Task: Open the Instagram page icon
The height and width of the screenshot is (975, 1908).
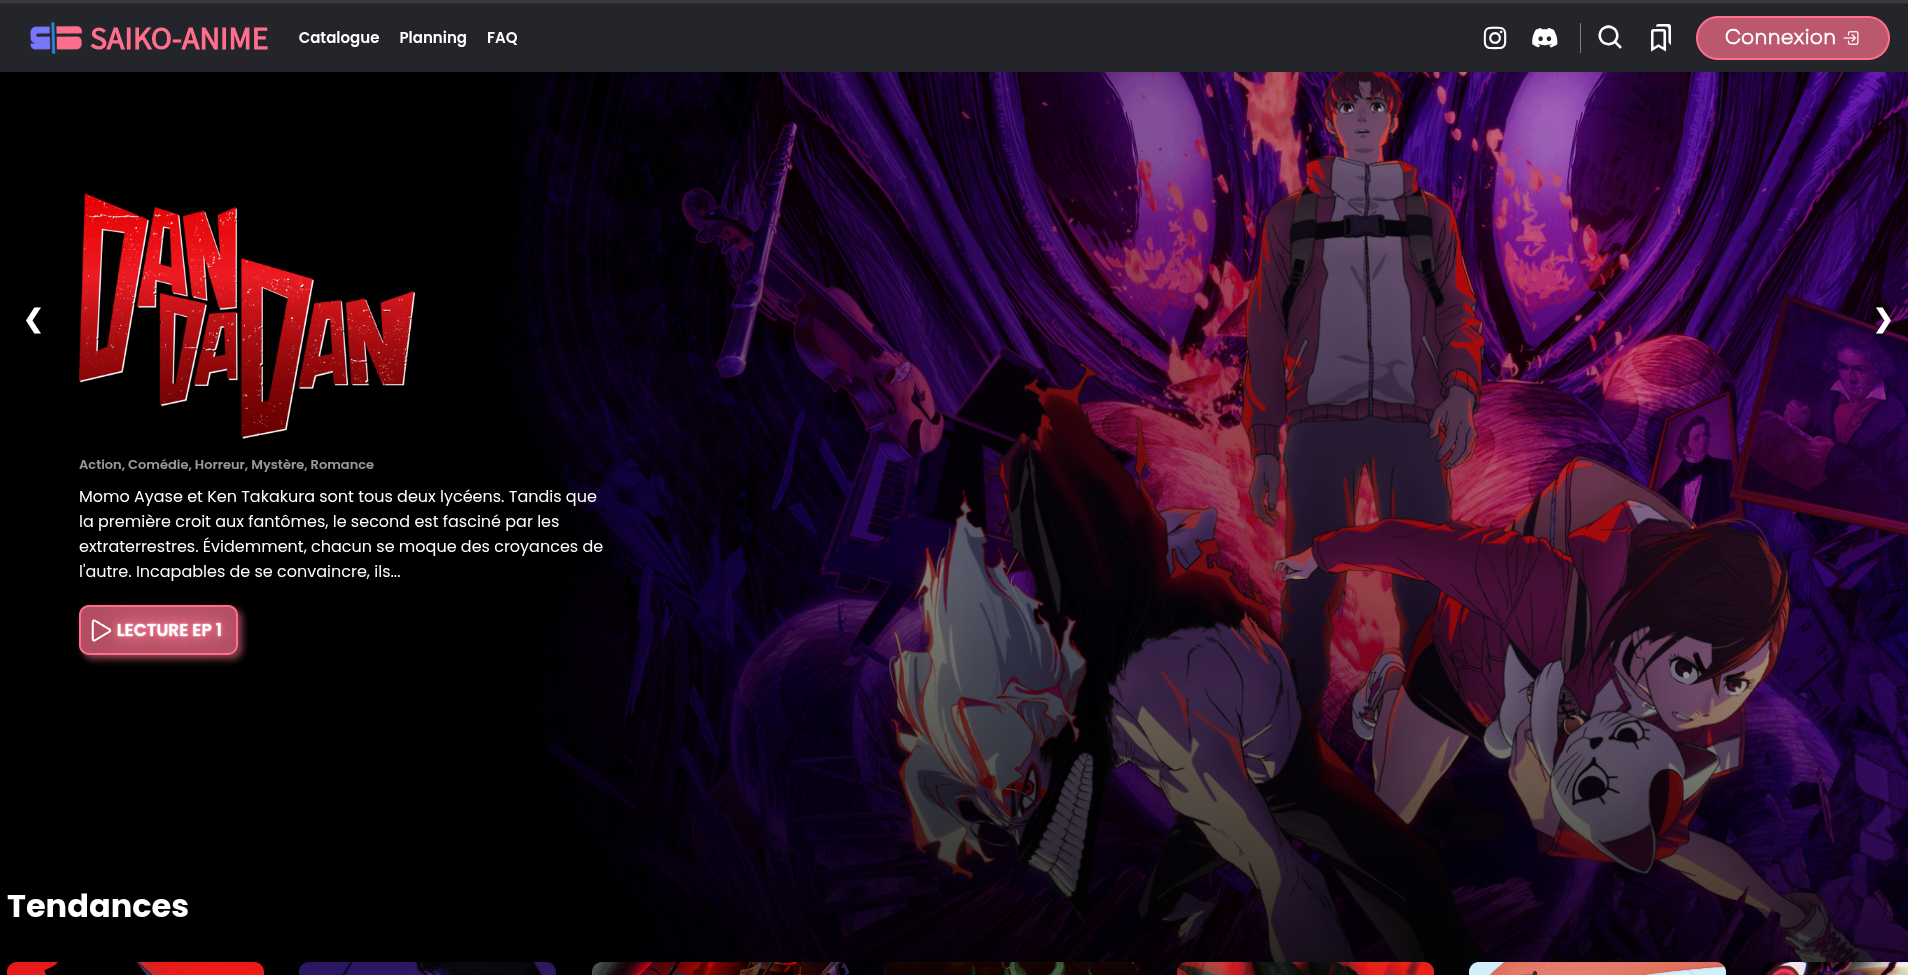Action: [1494, 38]
